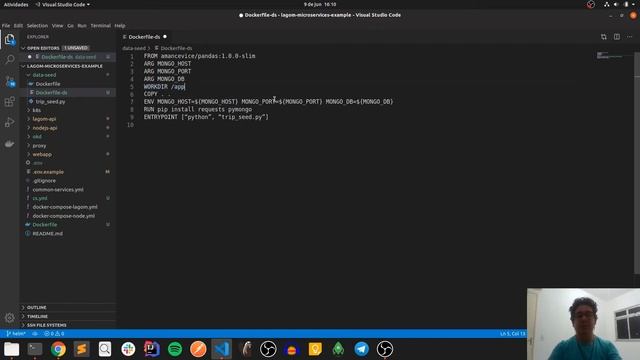This screenshot has height=360, width=640.
Task: Click the date and time in top bar
Action: pyautogui.click(x=320, y=4)
